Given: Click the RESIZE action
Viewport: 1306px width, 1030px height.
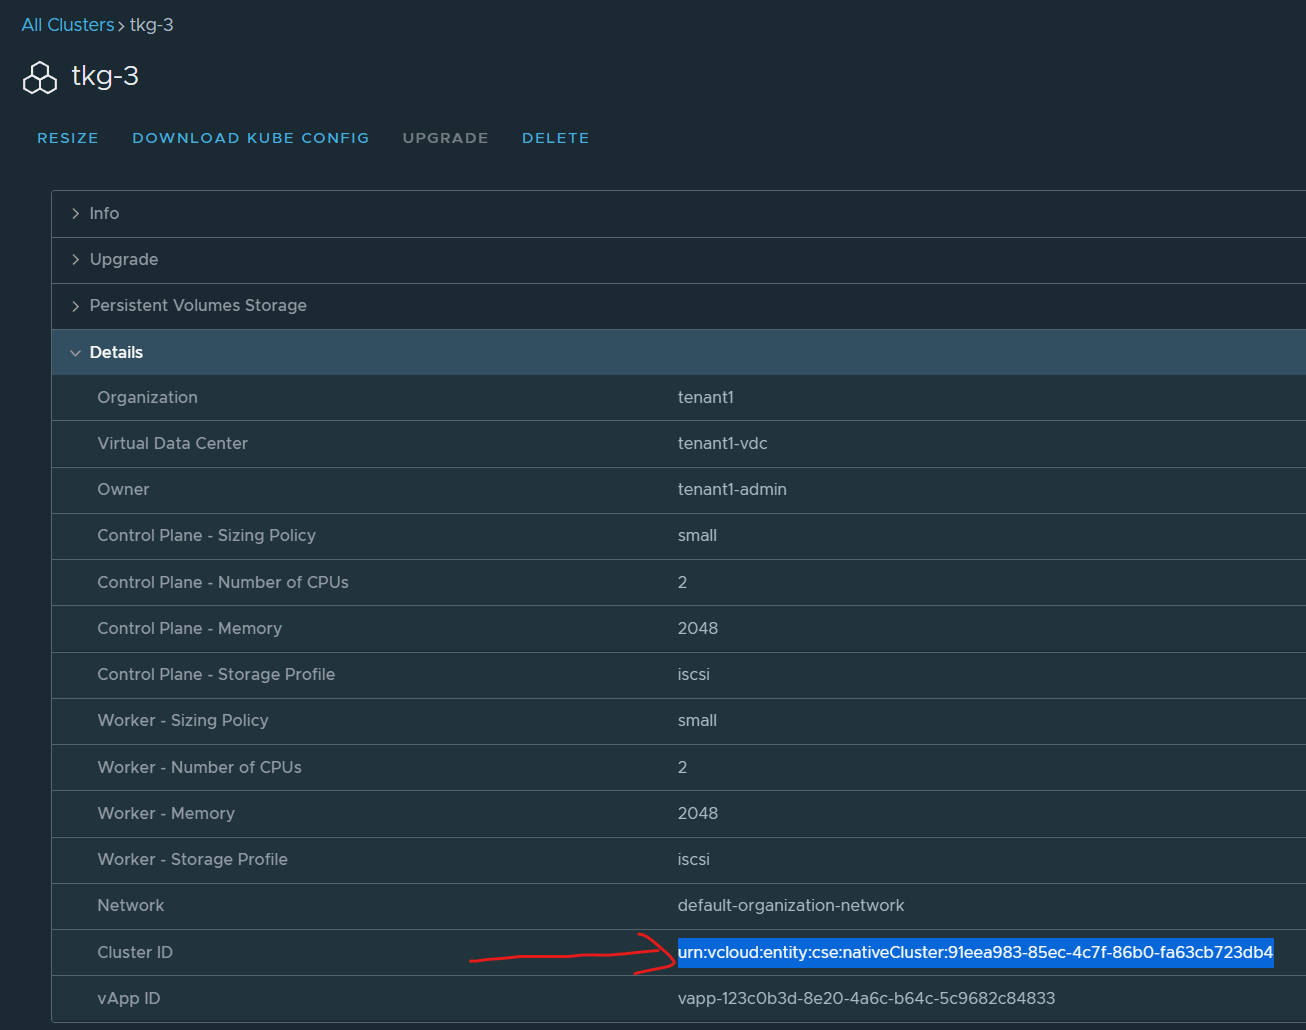Looking at the screenshot, I should [68, 138].
